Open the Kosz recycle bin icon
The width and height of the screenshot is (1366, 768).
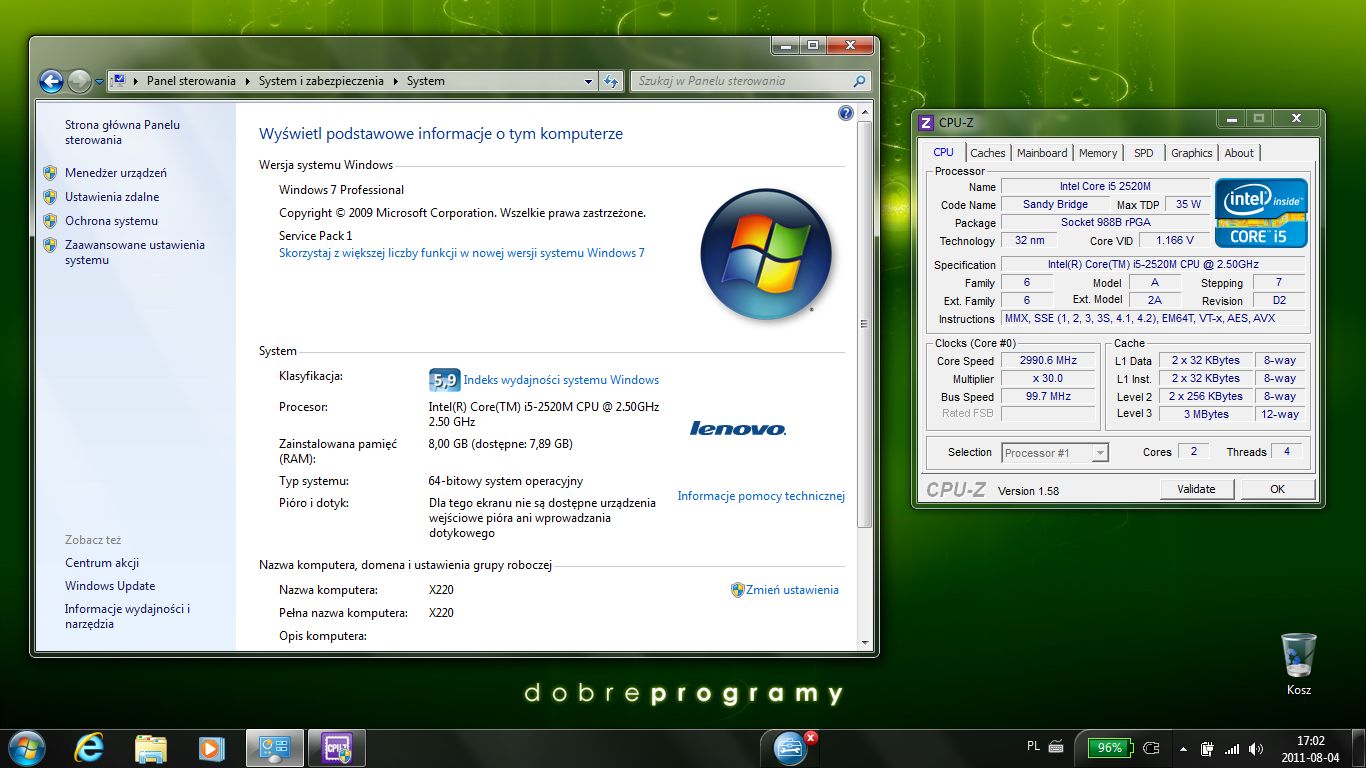(x=1299, y=664)
